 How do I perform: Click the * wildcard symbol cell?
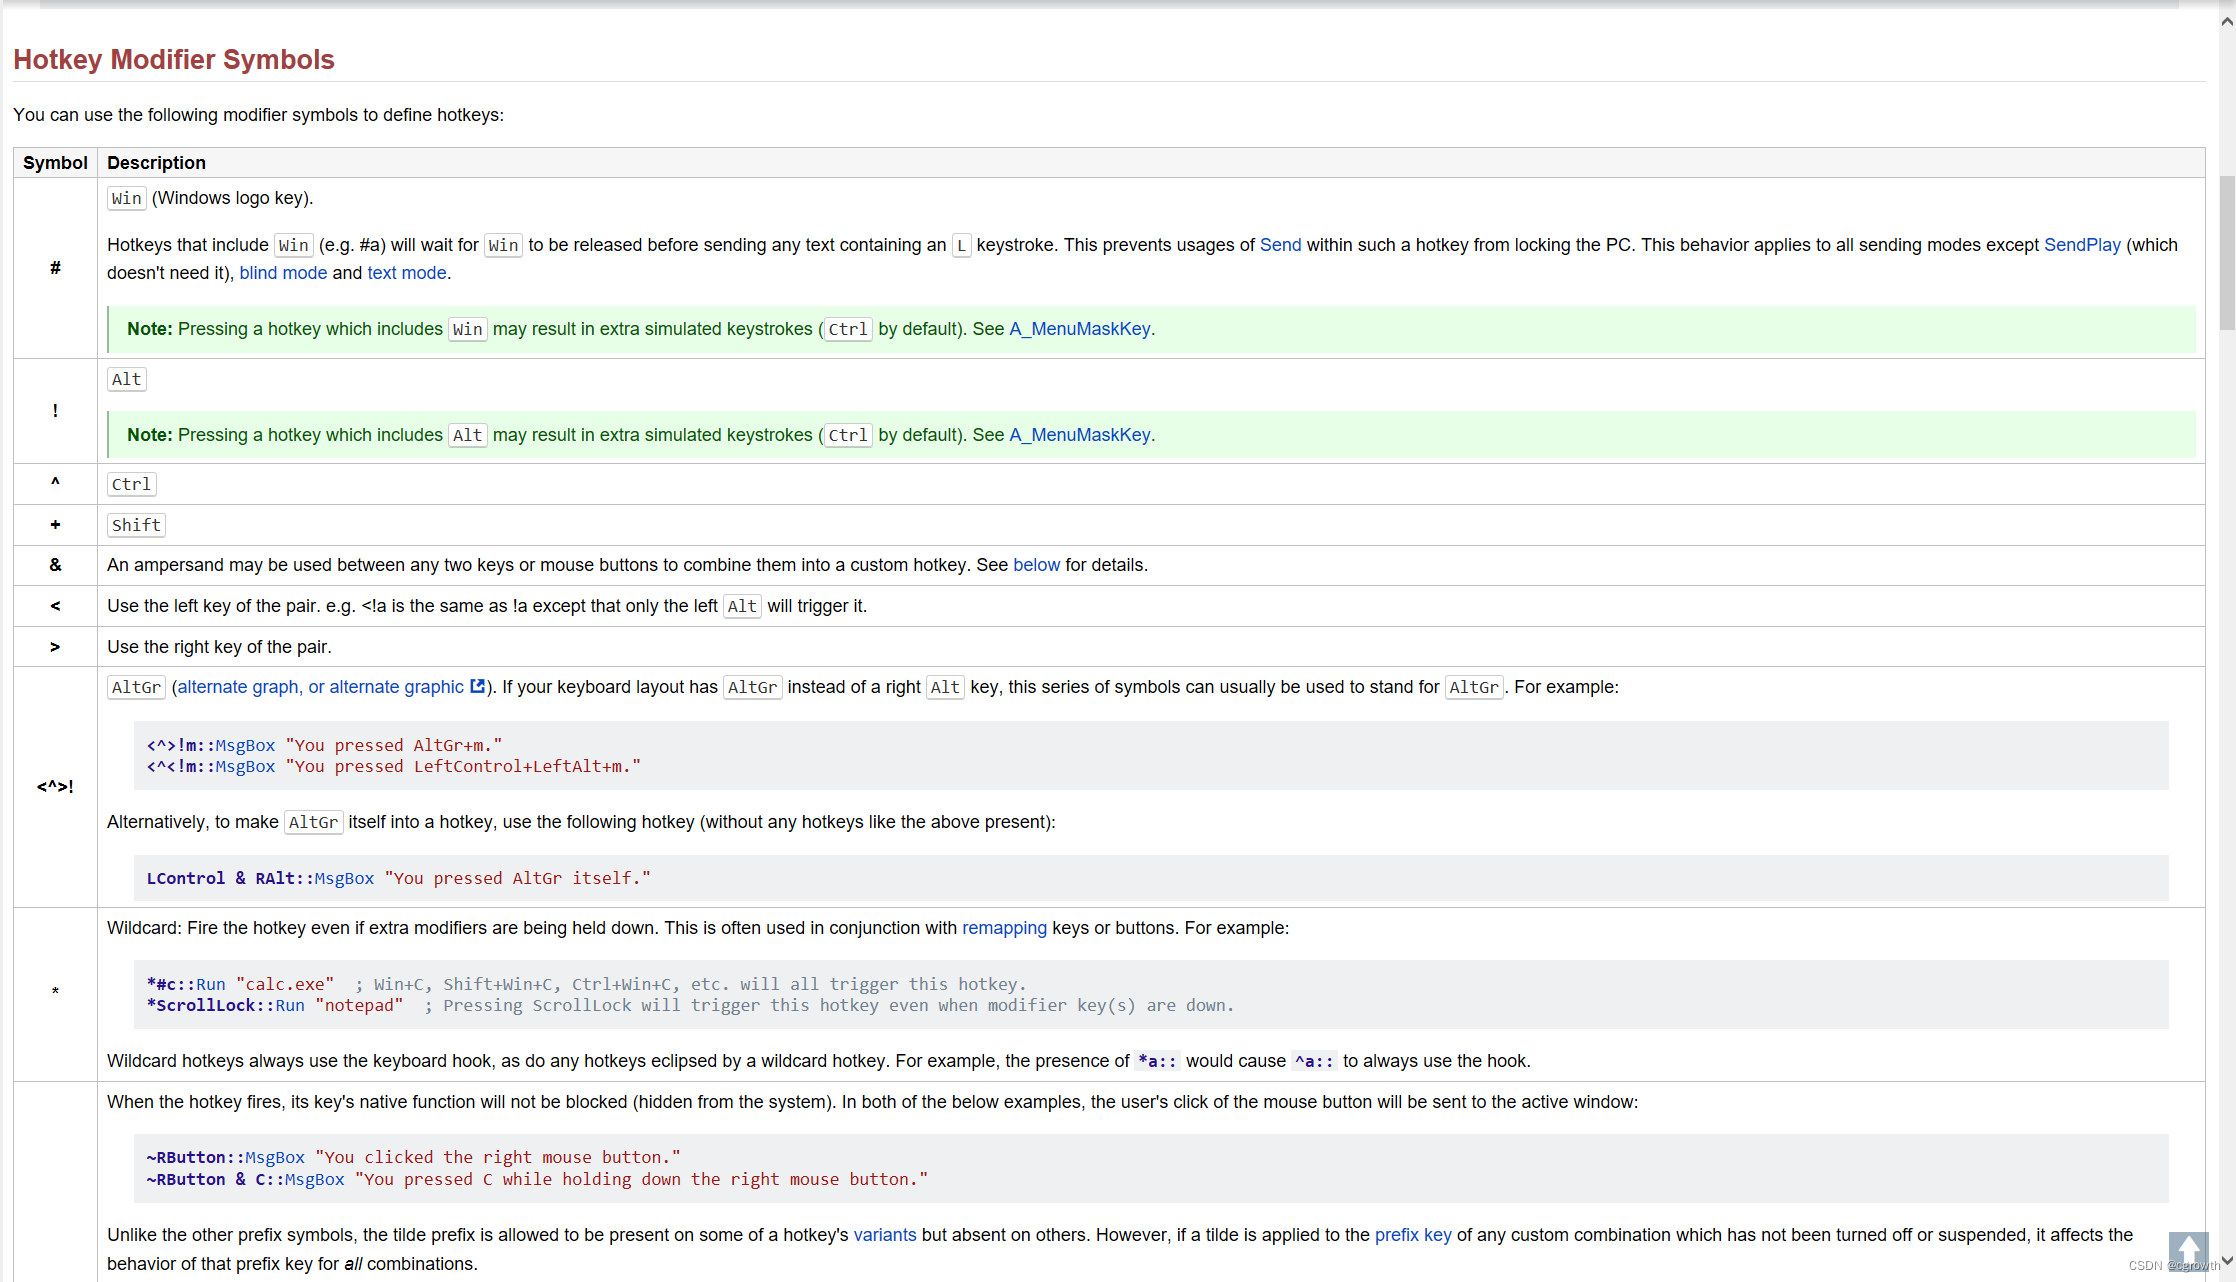(x=55, y=993)
